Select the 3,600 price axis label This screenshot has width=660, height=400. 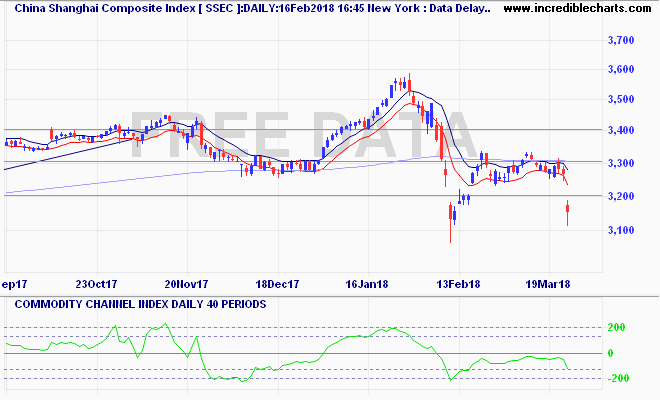[x=622, y=69]
